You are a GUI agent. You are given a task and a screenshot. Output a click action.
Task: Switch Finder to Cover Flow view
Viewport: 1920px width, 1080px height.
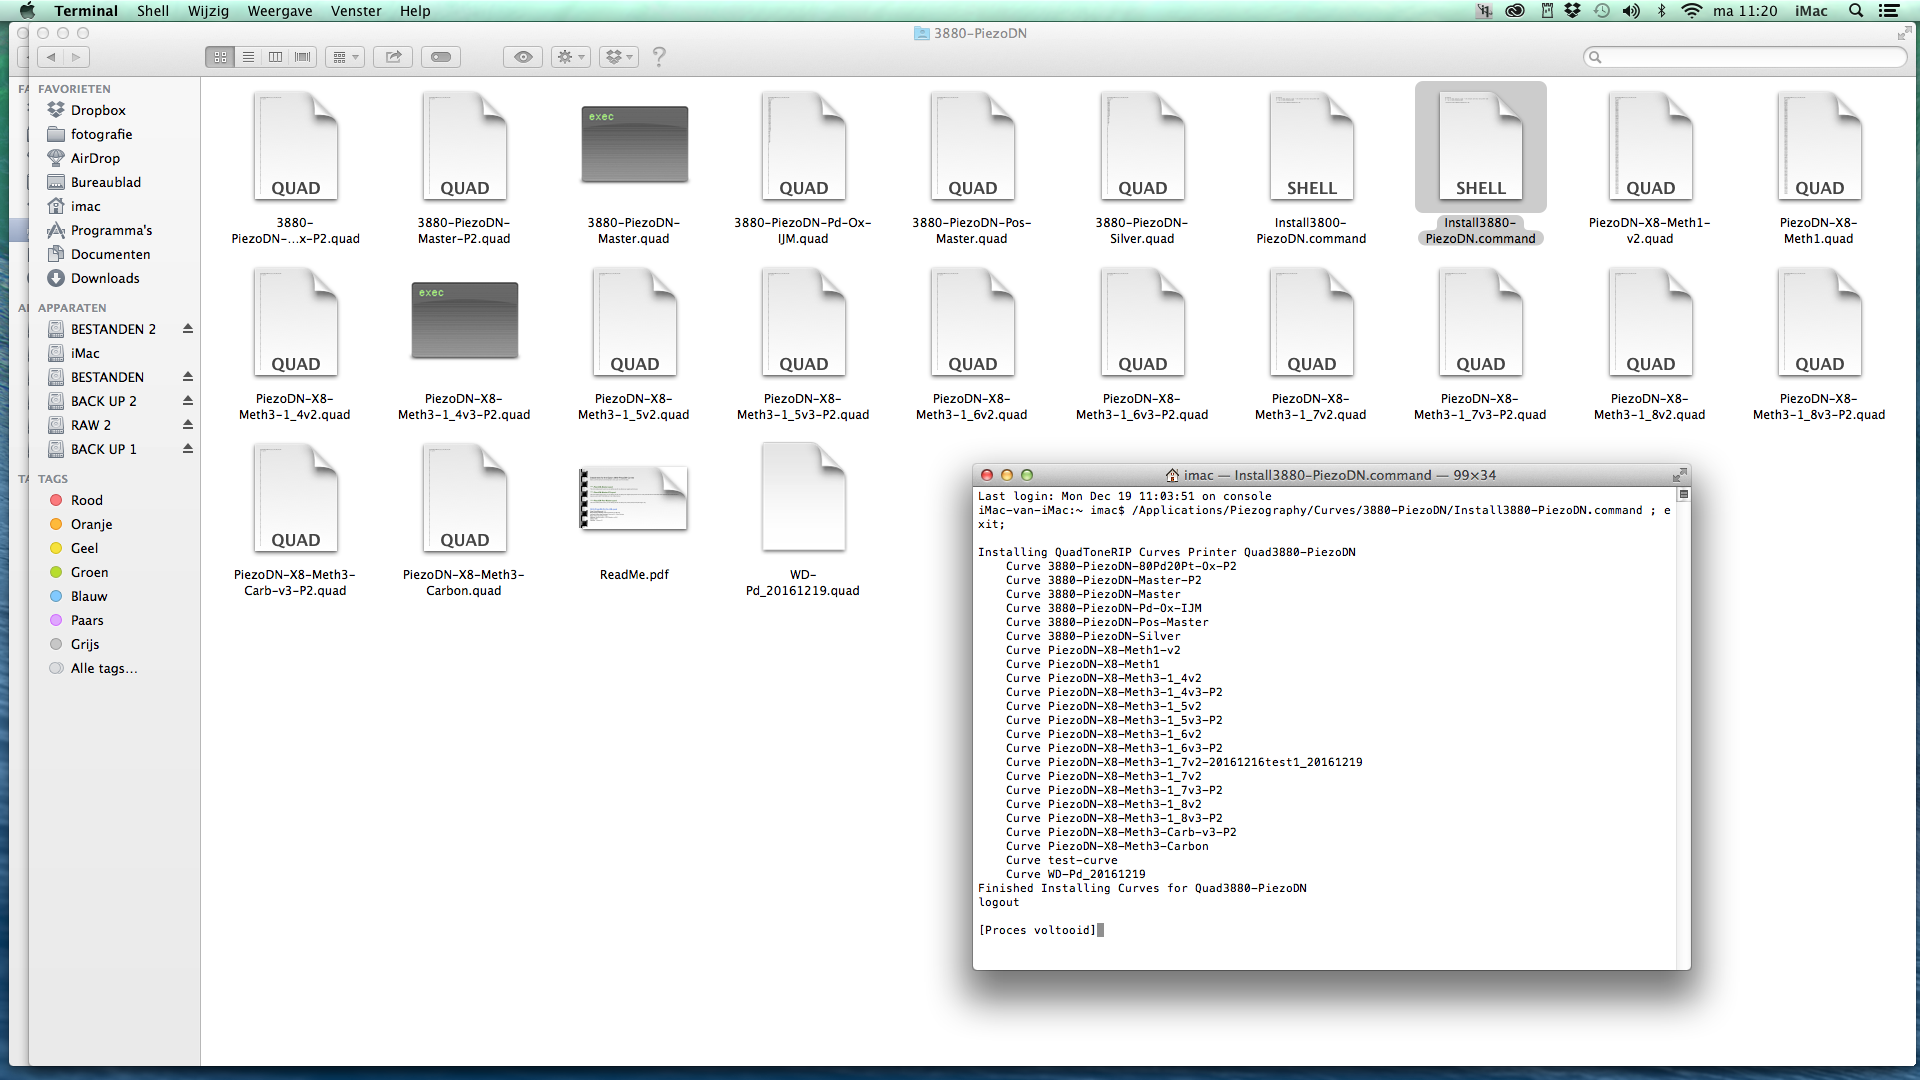click(x=302, y=57)
